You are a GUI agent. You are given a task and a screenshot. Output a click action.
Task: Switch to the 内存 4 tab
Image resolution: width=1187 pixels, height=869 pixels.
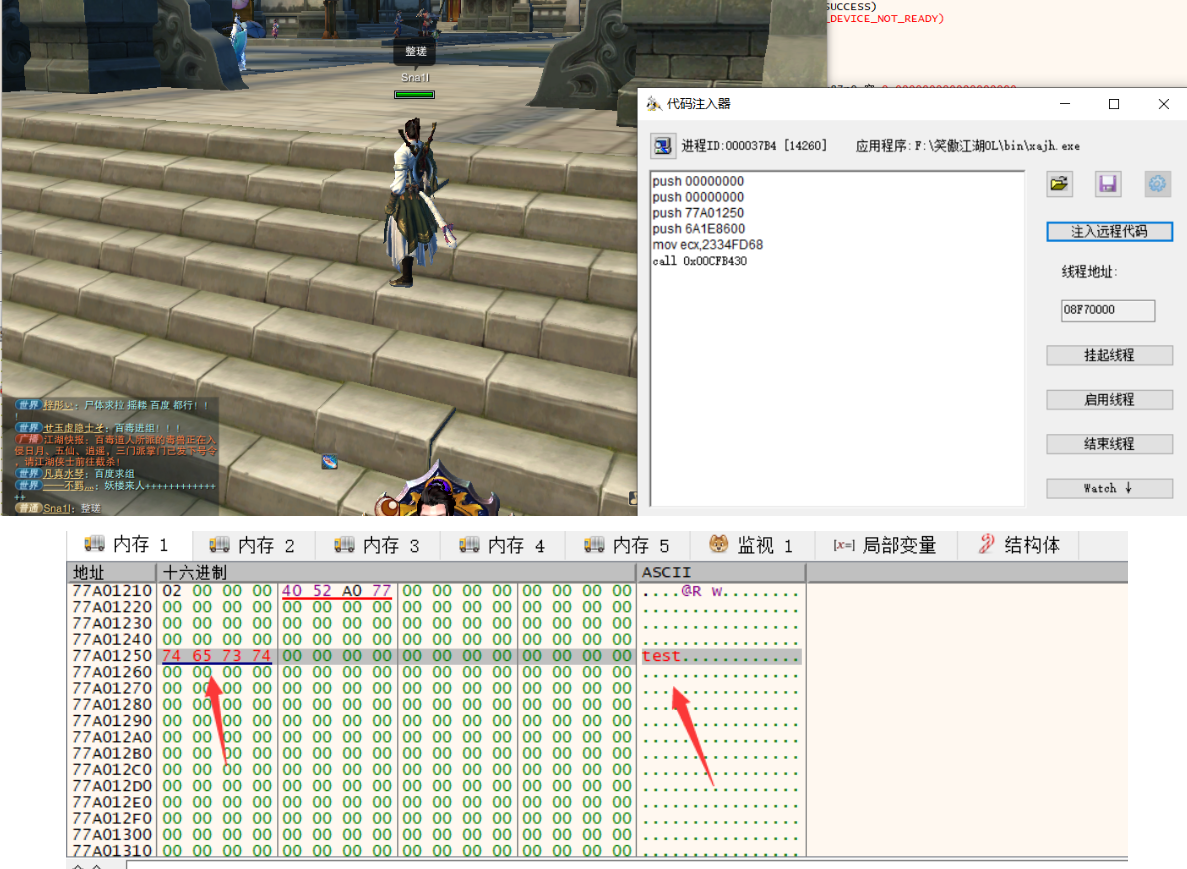pos(501,545)
